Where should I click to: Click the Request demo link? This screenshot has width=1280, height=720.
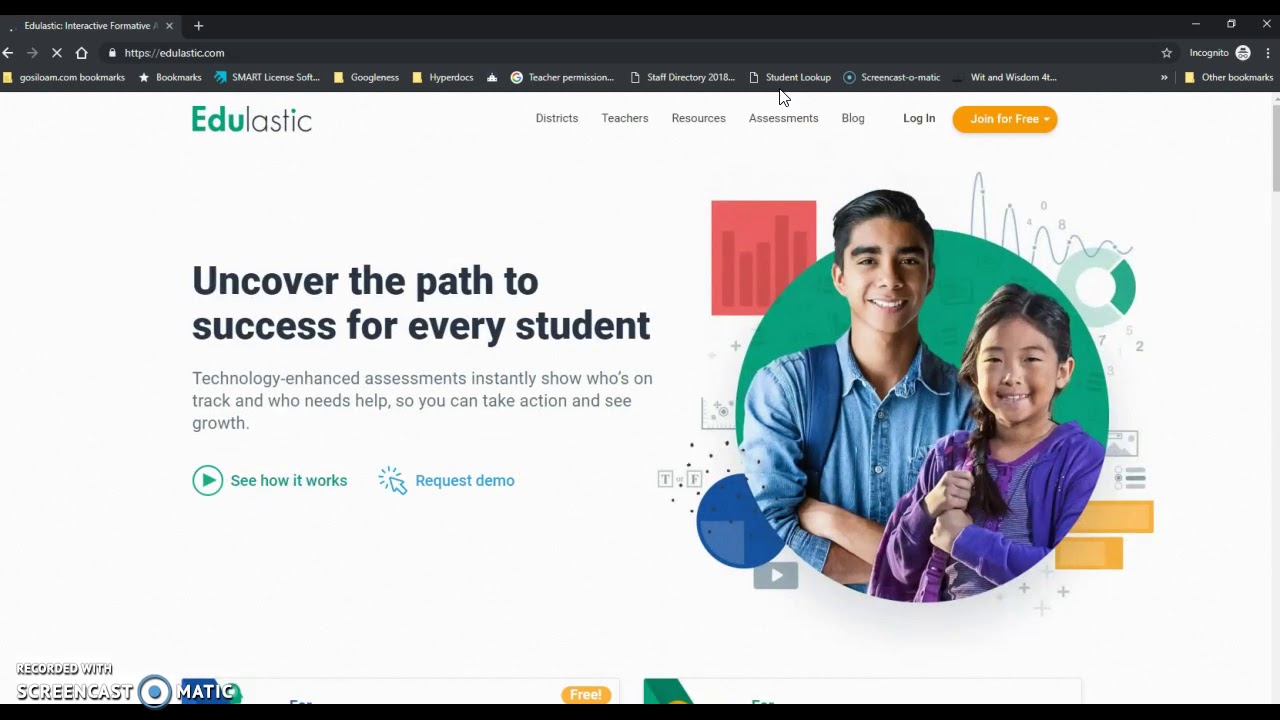pyautogui.click(x=465, y=481)
